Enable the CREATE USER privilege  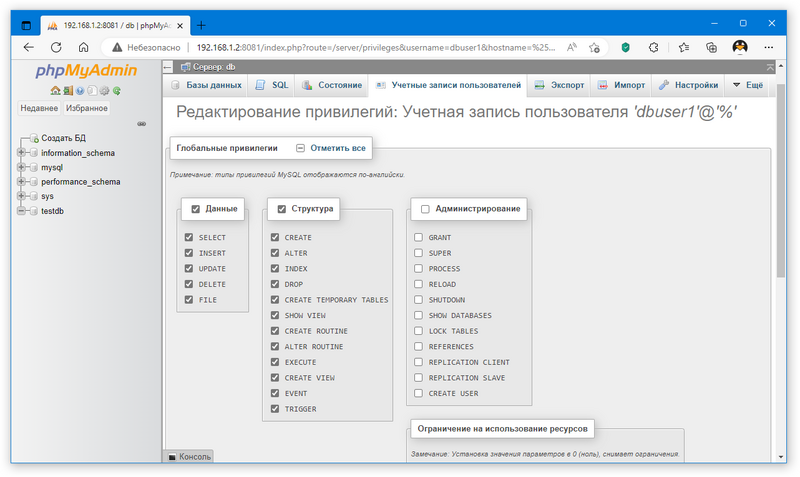(418, 393)
